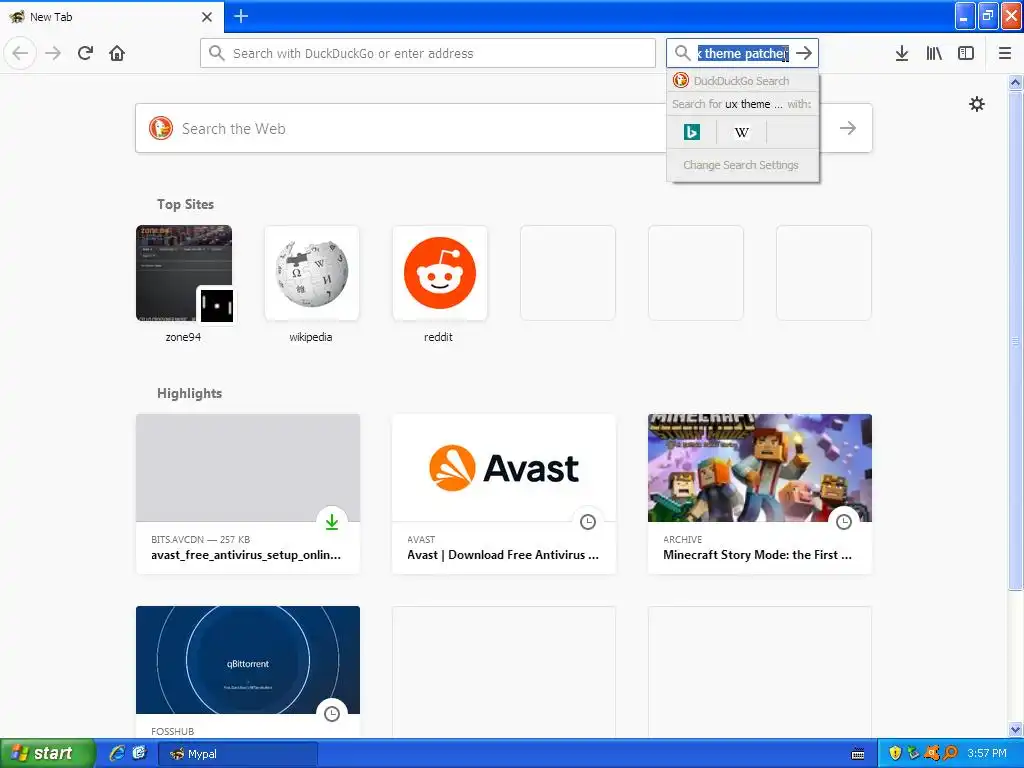Launch Internet Explorer from quick launch
Viewport: 1024px width, 768px height.
click(117, 754)
